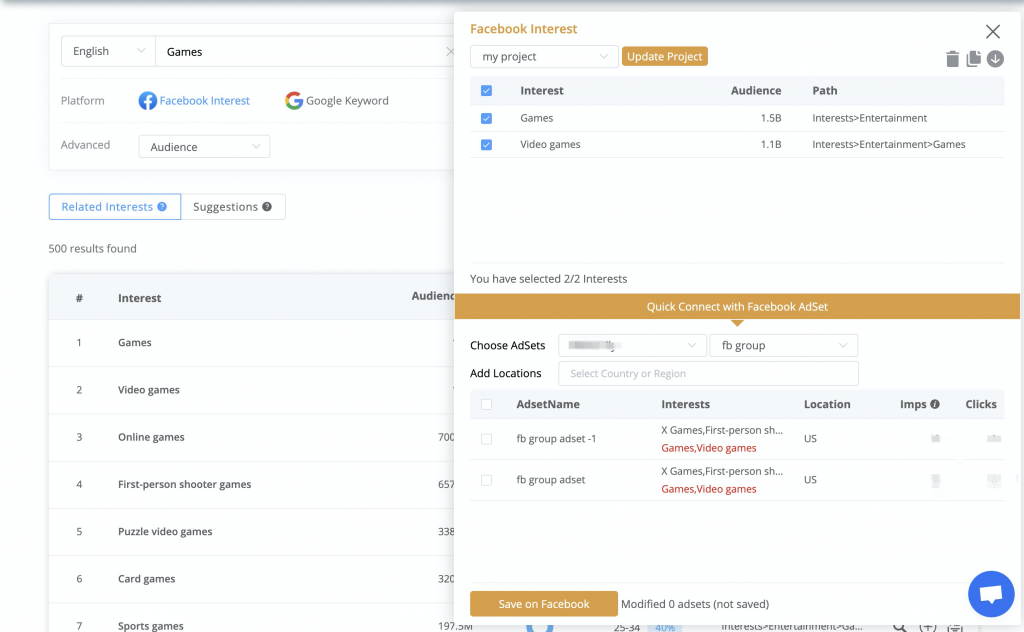Select the checkbox for the fb group adset row

click(487, 480)
